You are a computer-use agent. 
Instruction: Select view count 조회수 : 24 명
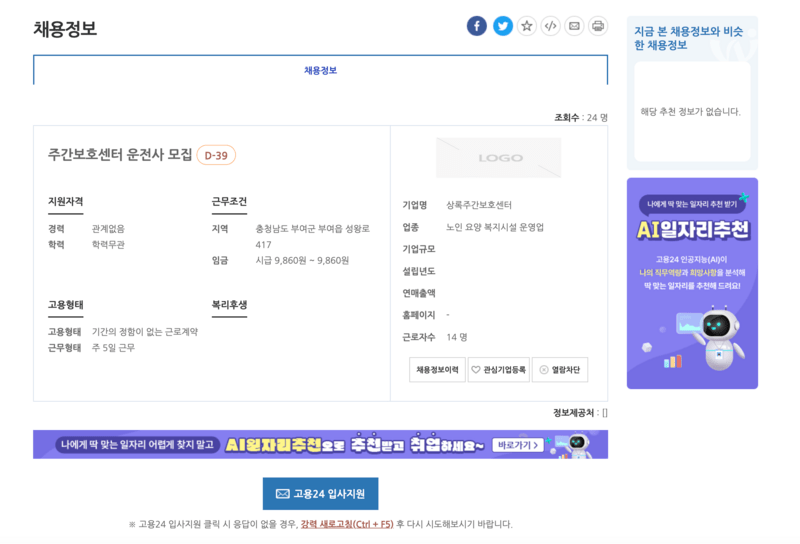581,117
